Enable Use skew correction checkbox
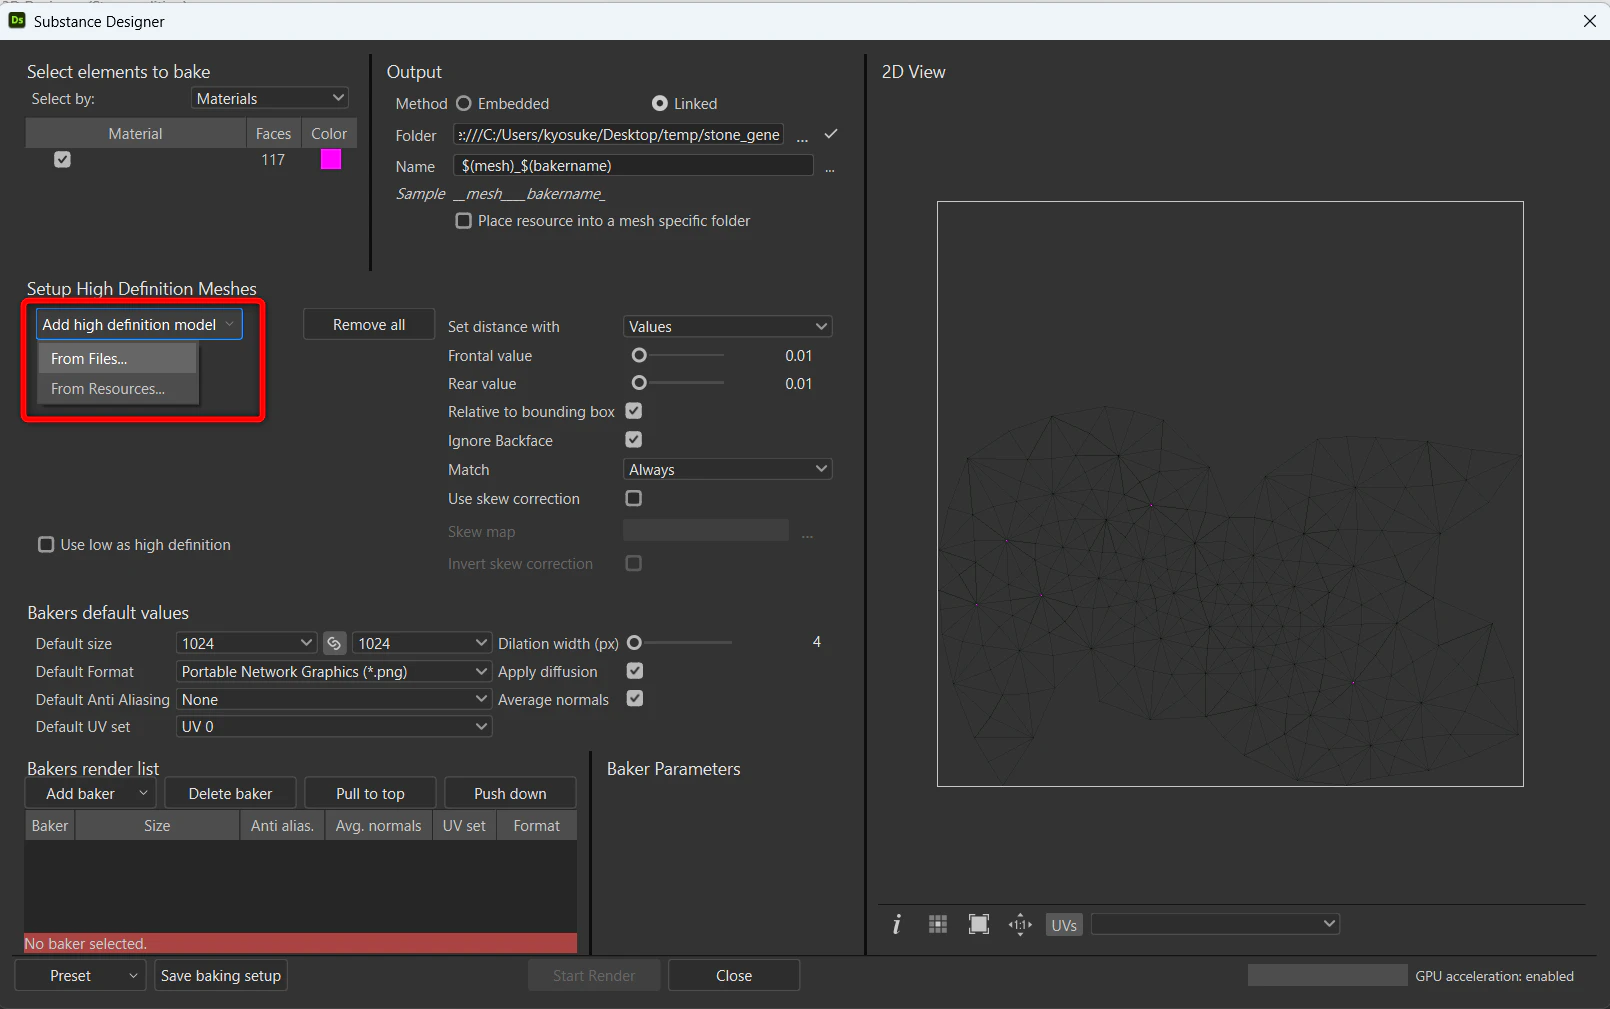 point(634,498)
